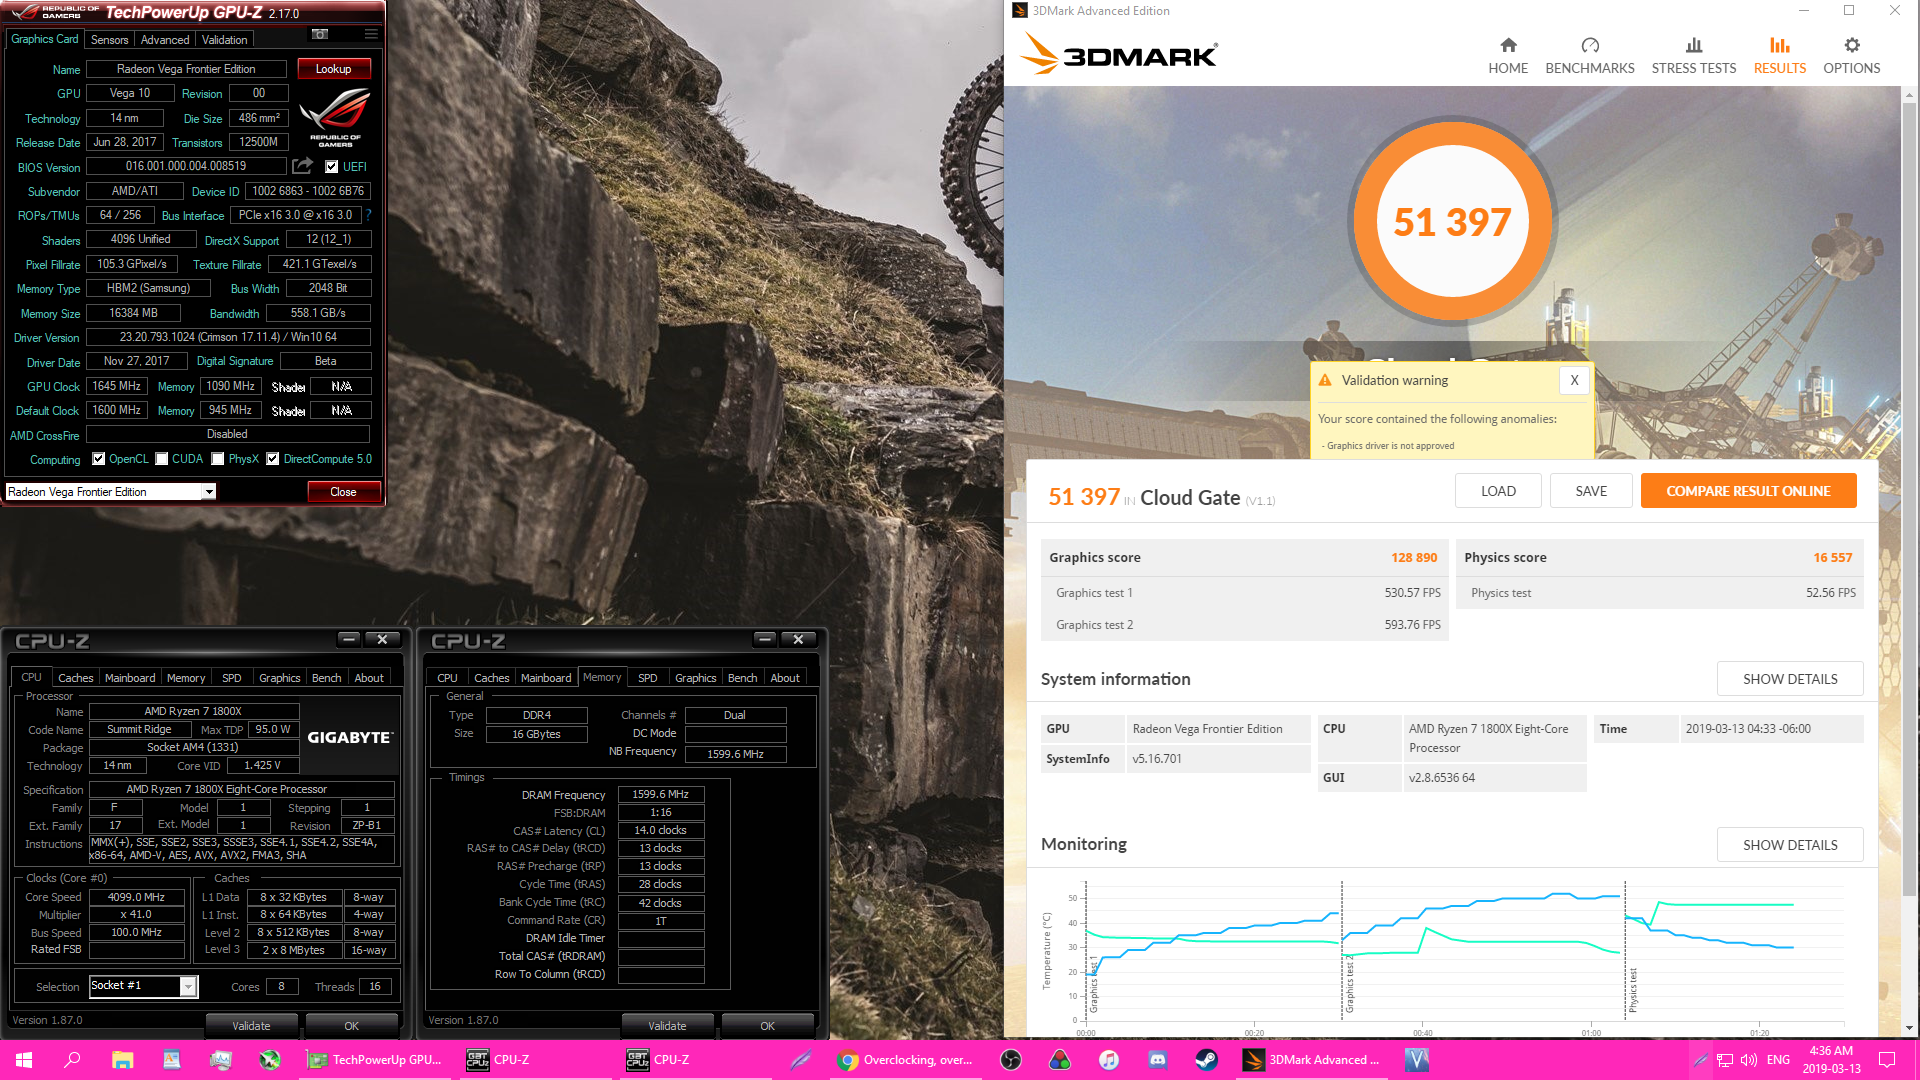The image size is (1920, 1080).
Task: Toggle the DirectCompute 5.0 checkbox
Action: point(273,459)
